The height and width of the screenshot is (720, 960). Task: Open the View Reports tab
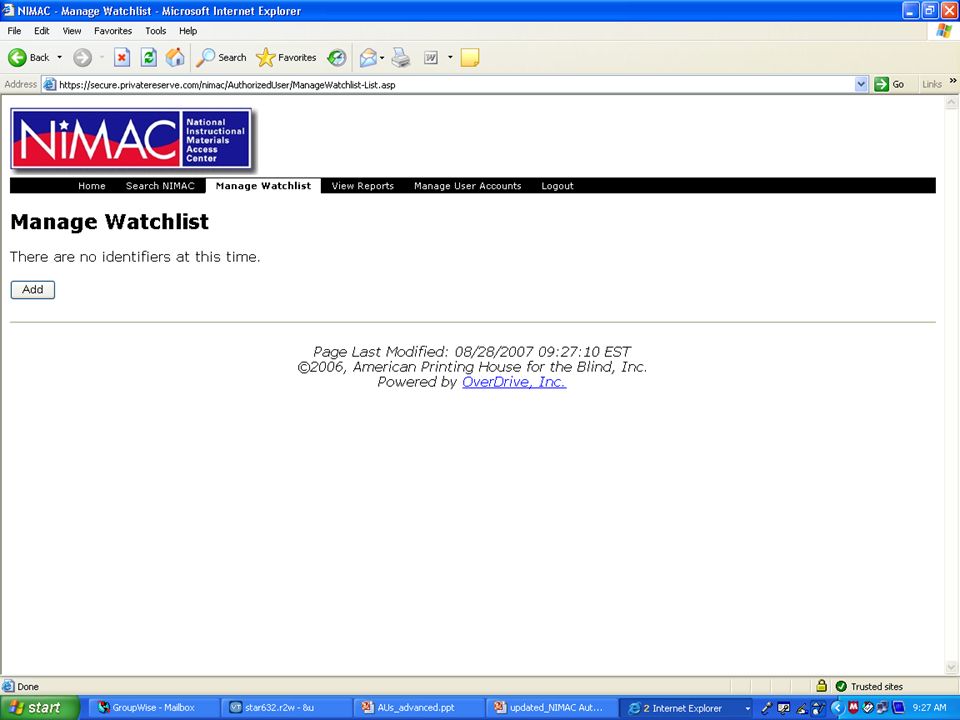pos(362,186)
